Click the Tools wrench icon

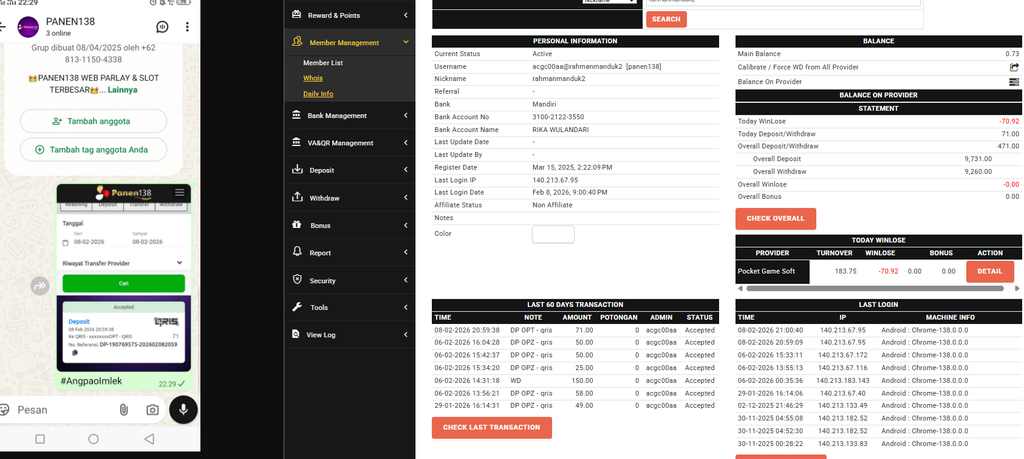coord(297,307)
